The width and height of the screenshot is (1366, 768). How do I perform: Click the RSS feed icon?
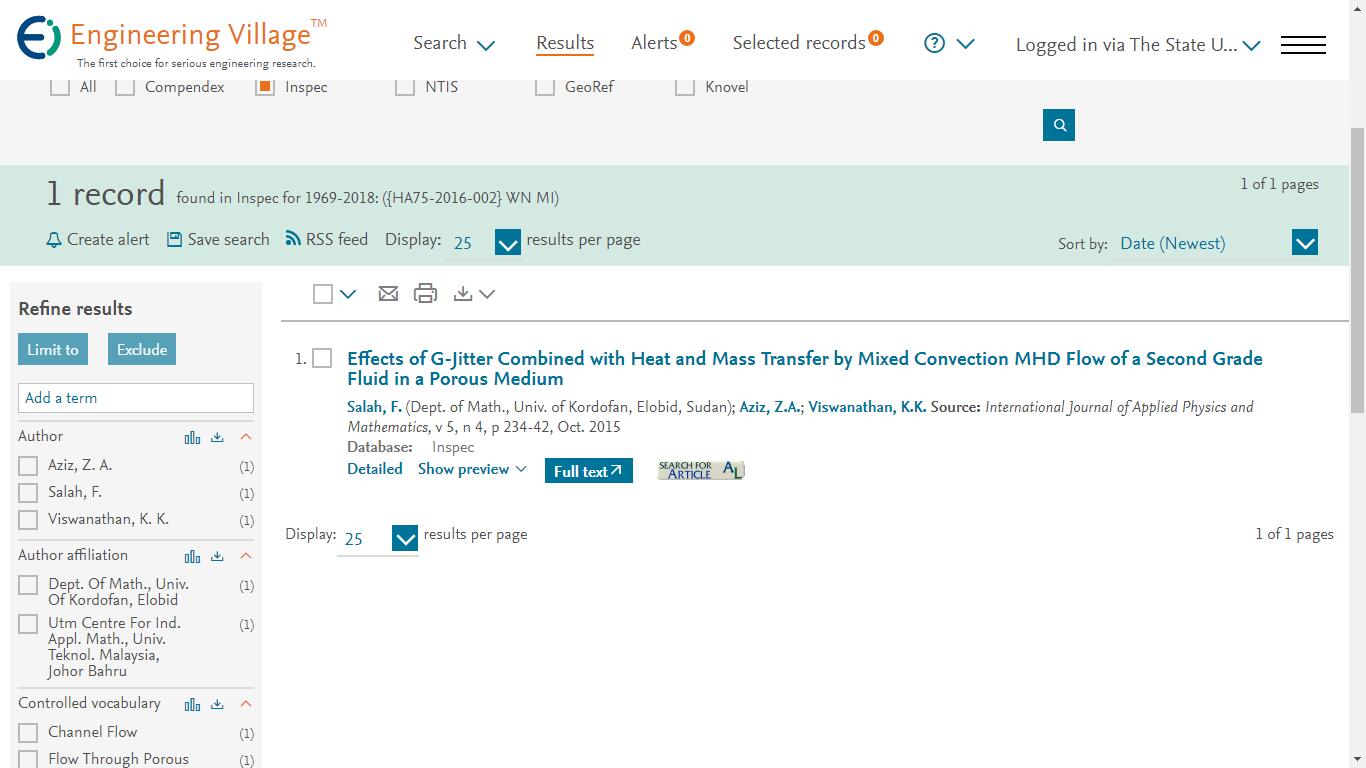tap(293, 238)
